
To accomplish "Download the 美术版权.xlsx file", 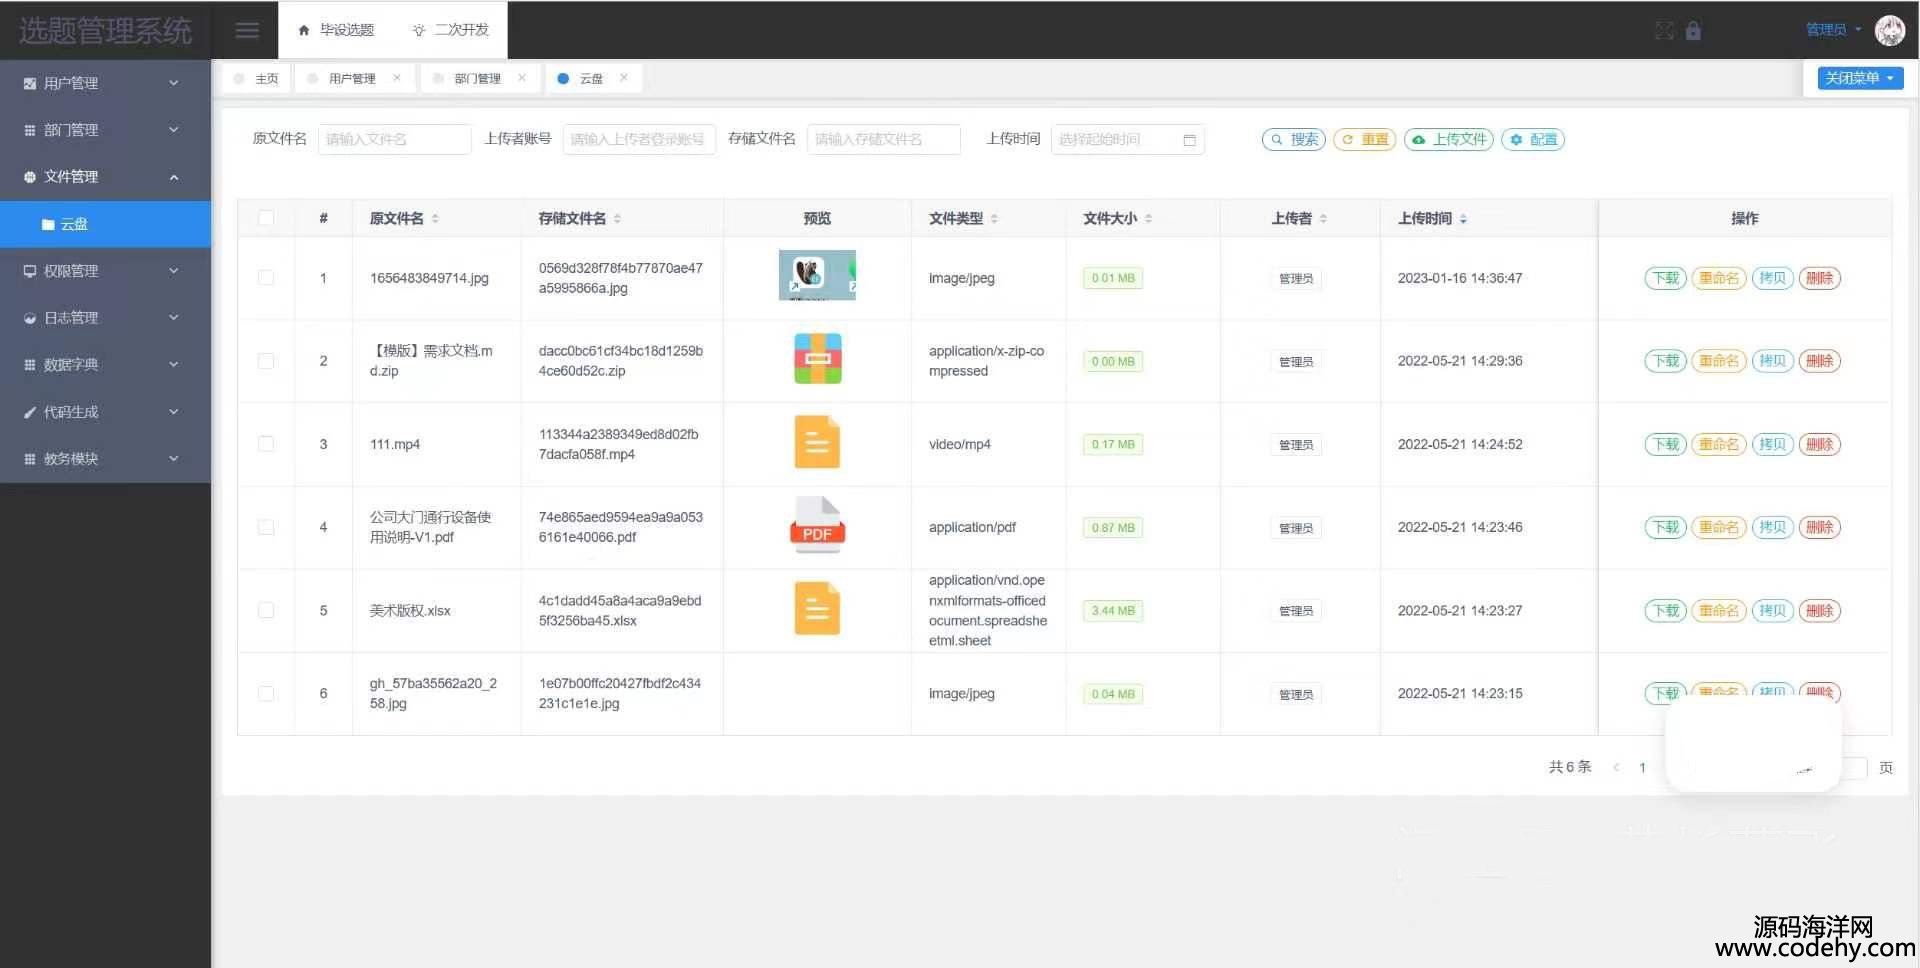I will click(x=1666, y=610).
